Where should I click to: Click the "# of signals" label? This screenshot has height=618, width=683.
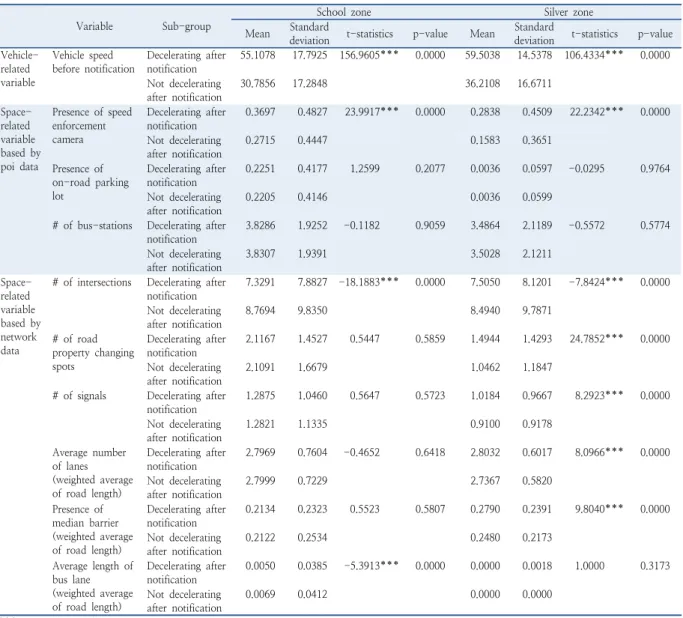79,395
